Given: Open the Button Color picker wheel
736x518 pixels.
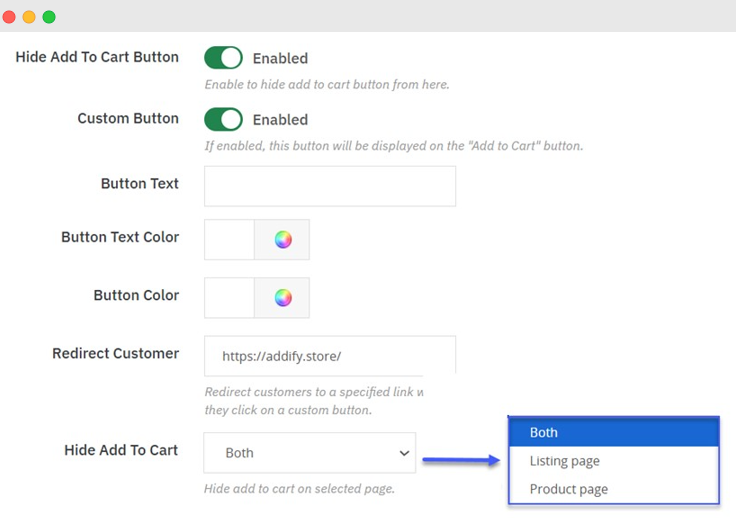Looking at the screenshot, I should (x=283, y=298).
